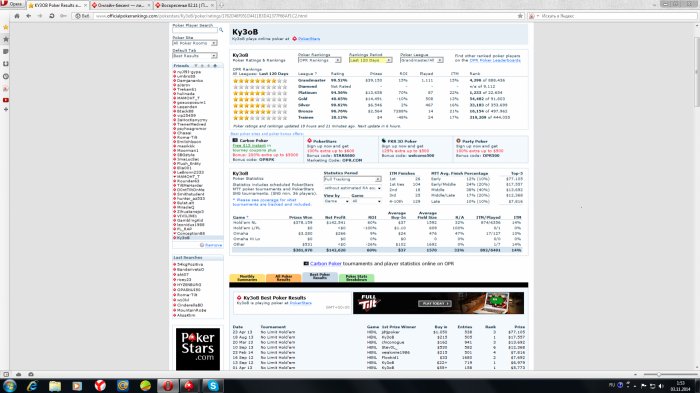Image resolution: width=700 pixels, height=393 pixels.
Task: Click the Carbon Poker link
Action: pos(325,264)
